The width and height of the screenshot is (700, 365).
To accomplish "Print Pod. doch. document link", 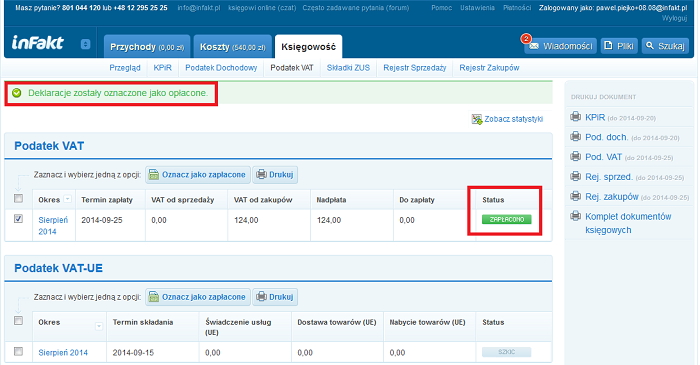I will [x=607, y=137].
